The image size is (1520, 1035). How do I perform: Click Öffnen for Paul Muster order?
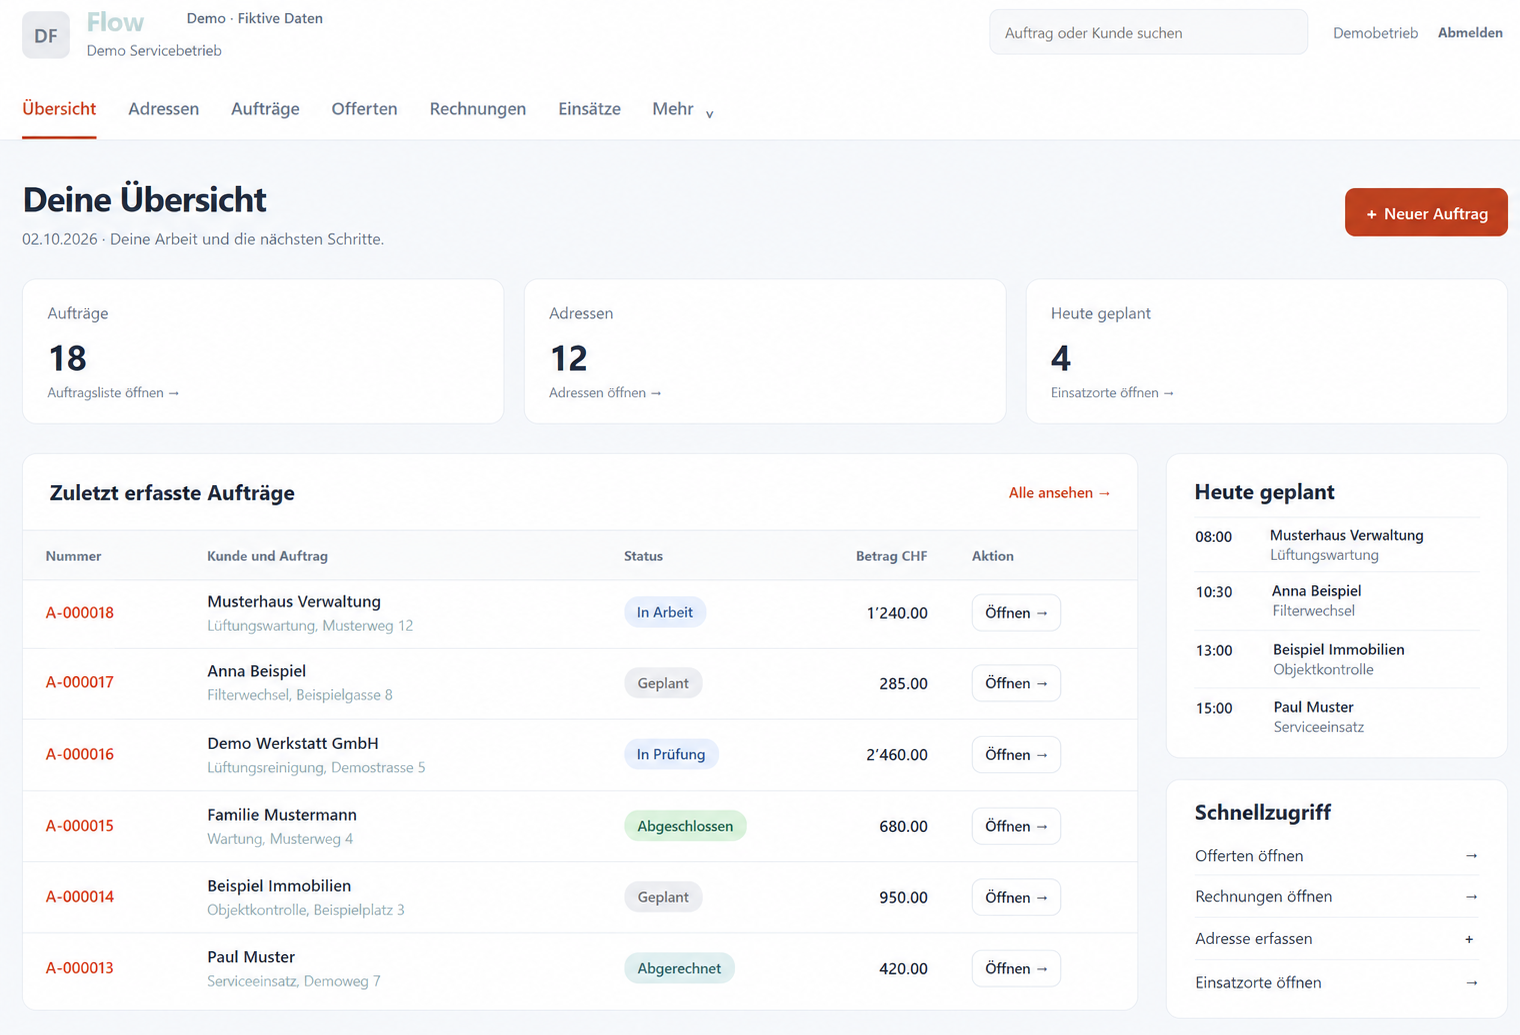[x=1016, y=969]
